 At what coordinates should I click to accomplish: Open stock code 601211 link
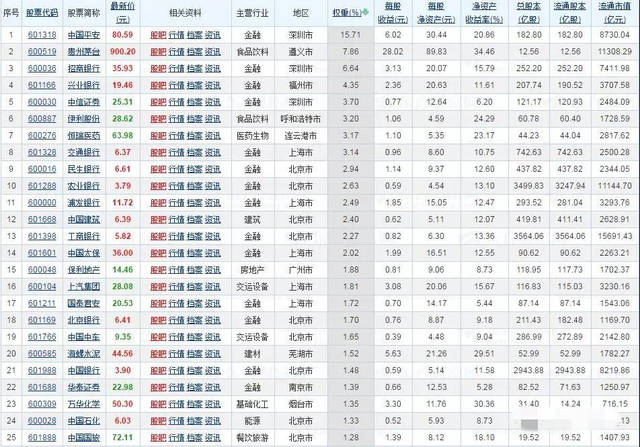(42, 303)
